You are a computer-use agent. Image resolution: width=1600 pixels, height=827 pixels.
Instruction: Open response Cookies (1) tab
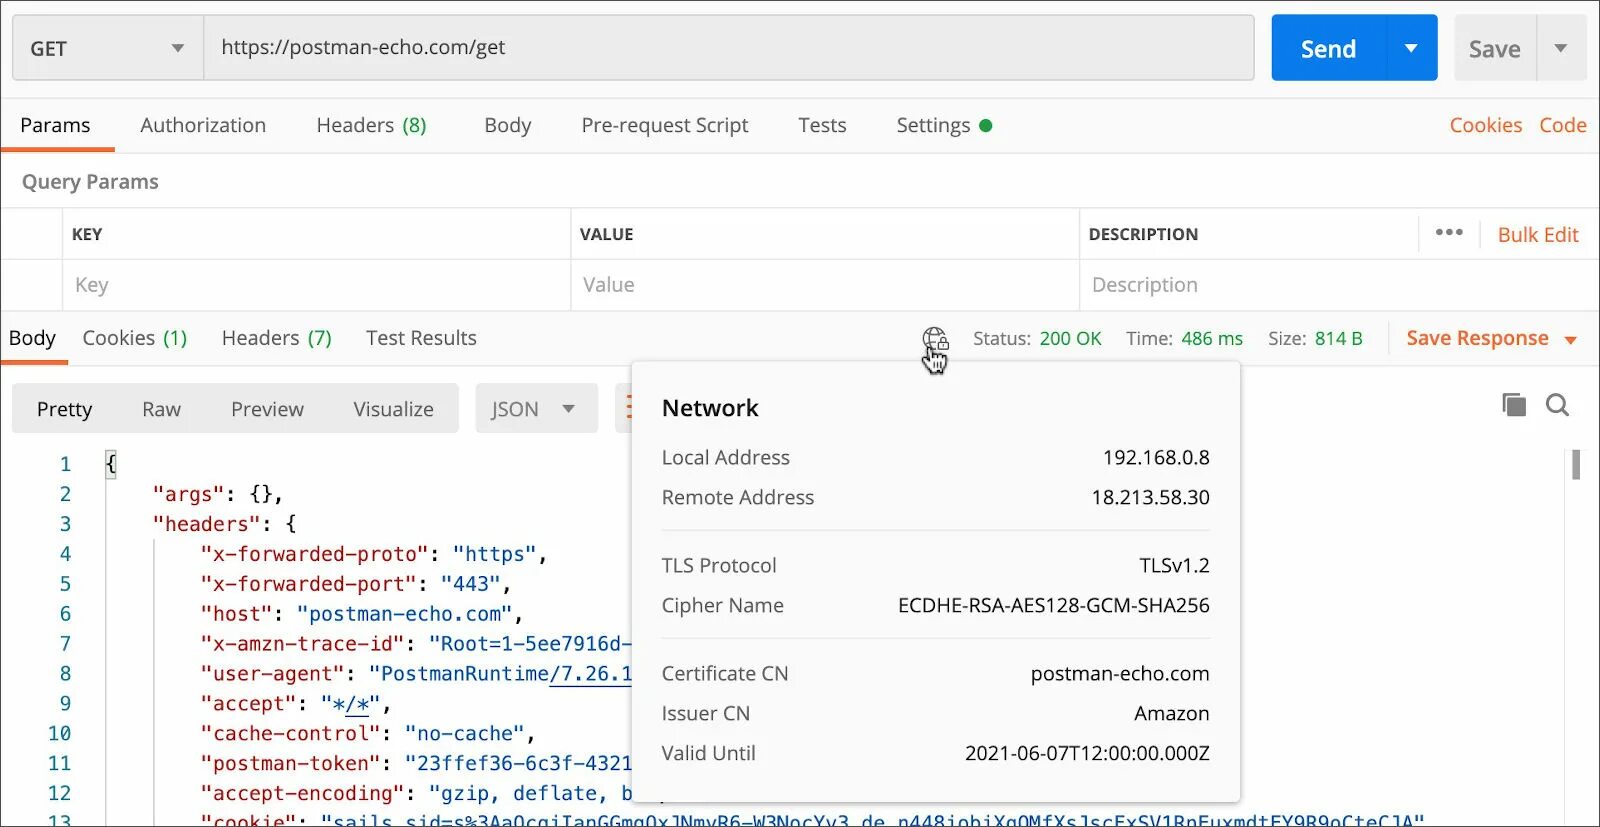(x=135, y=338)
